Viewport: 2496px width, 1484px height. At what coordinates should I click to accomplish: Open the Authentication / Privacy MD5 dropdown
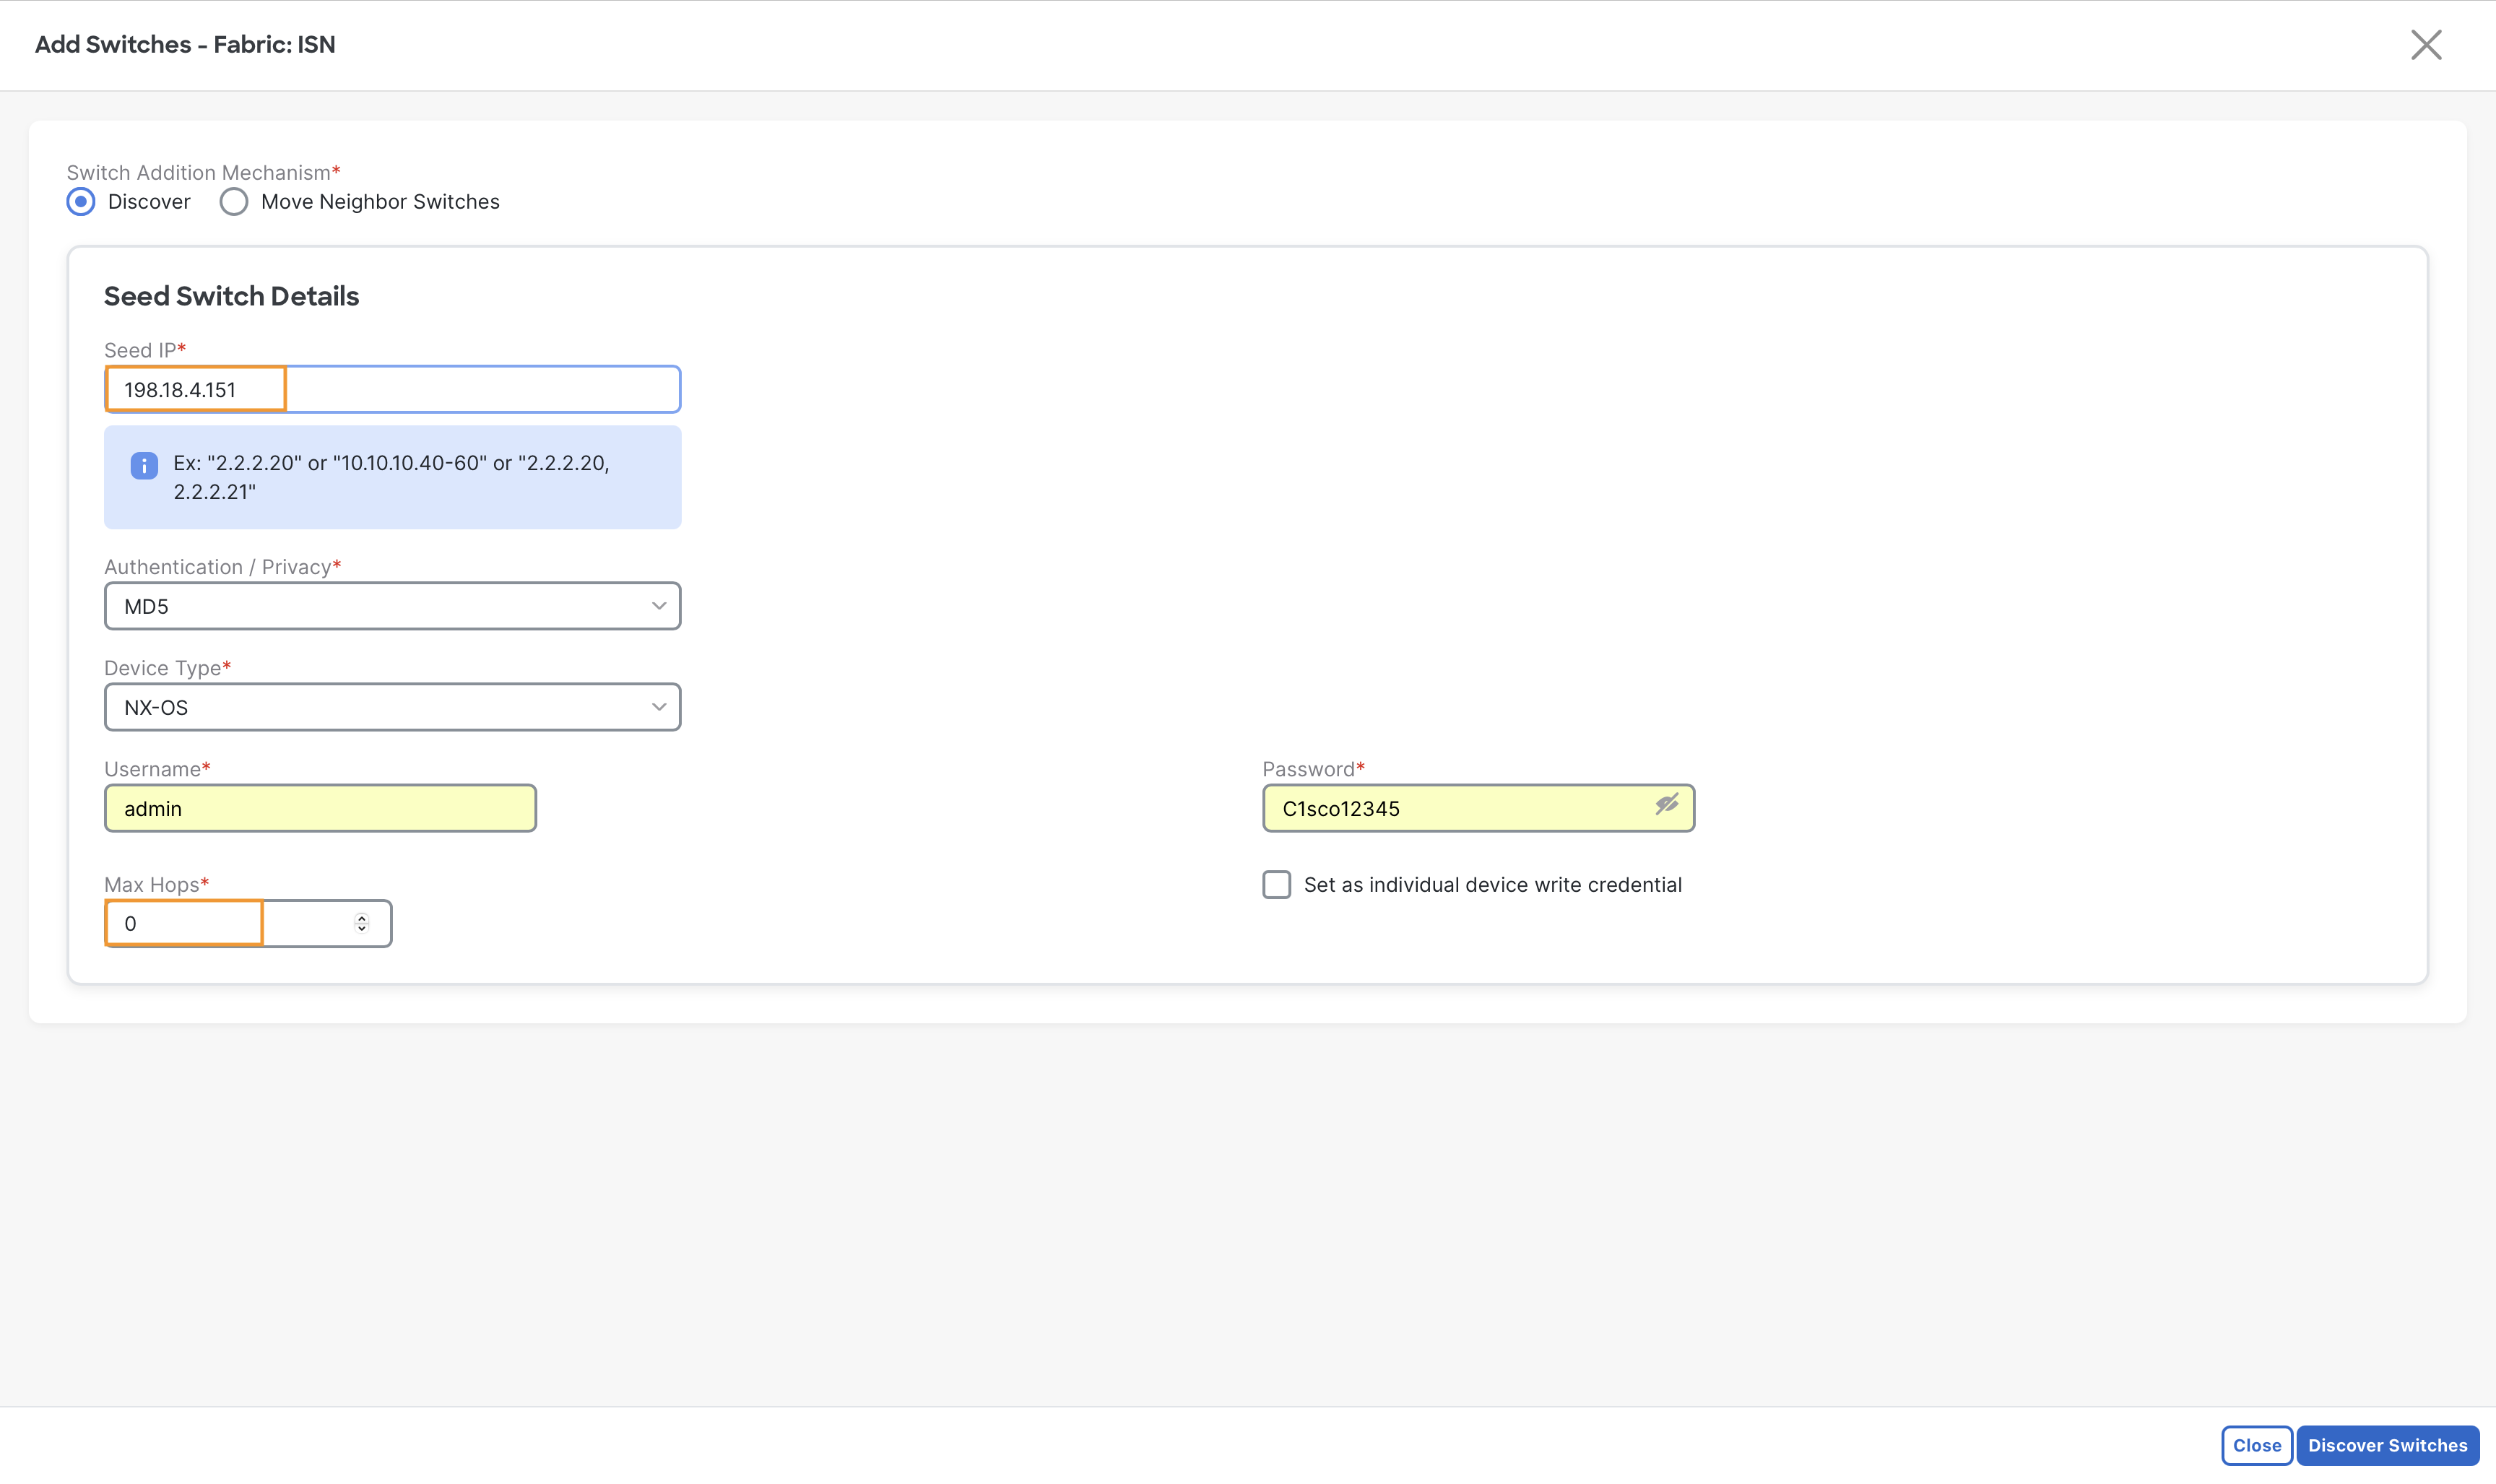393,606
